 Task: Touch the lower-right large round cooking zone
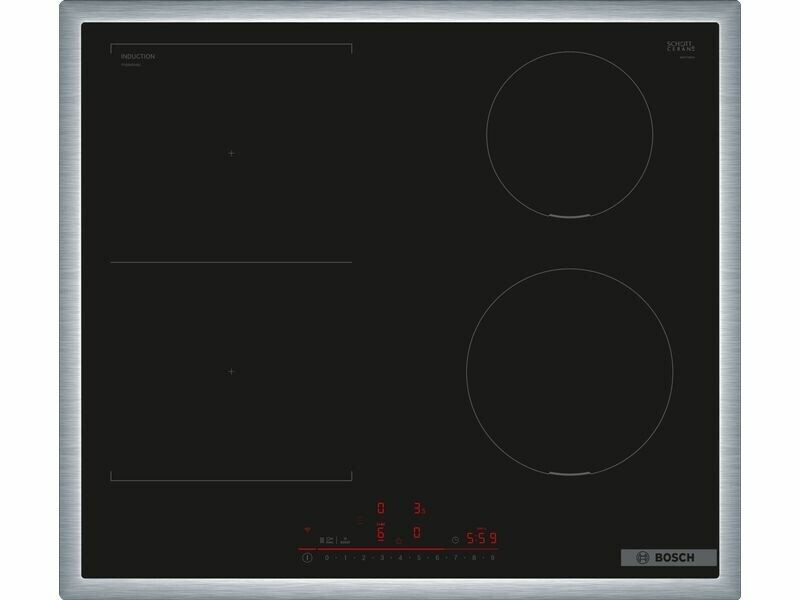569,370
